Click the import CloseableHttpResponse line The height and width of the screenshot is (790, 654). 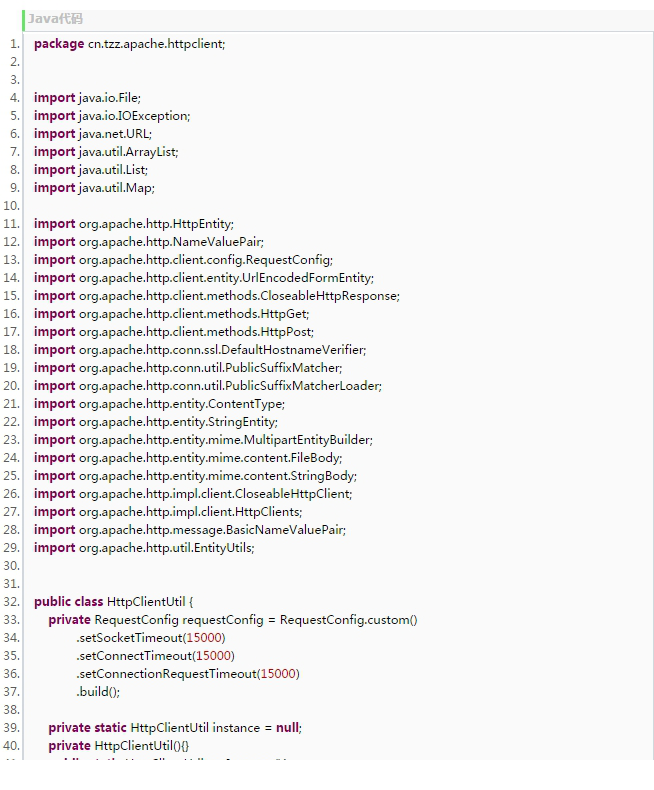tap(217, 296)
